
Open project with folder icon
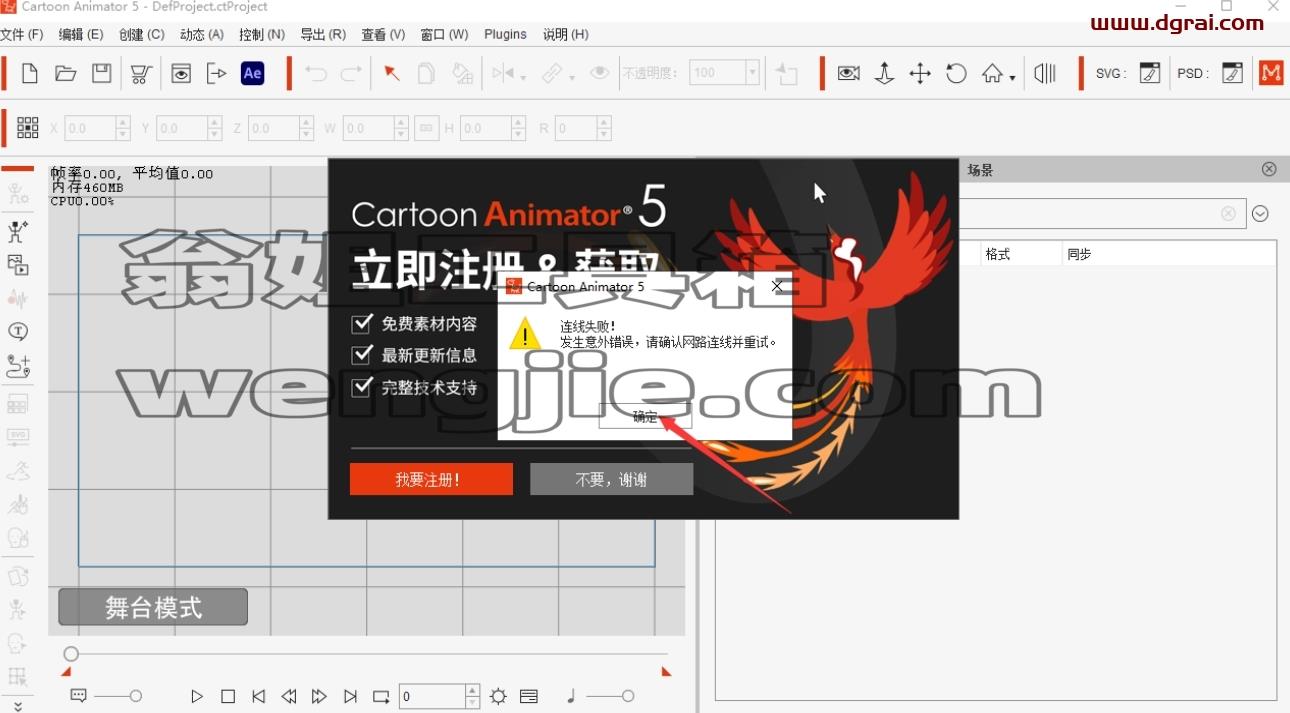66,73
